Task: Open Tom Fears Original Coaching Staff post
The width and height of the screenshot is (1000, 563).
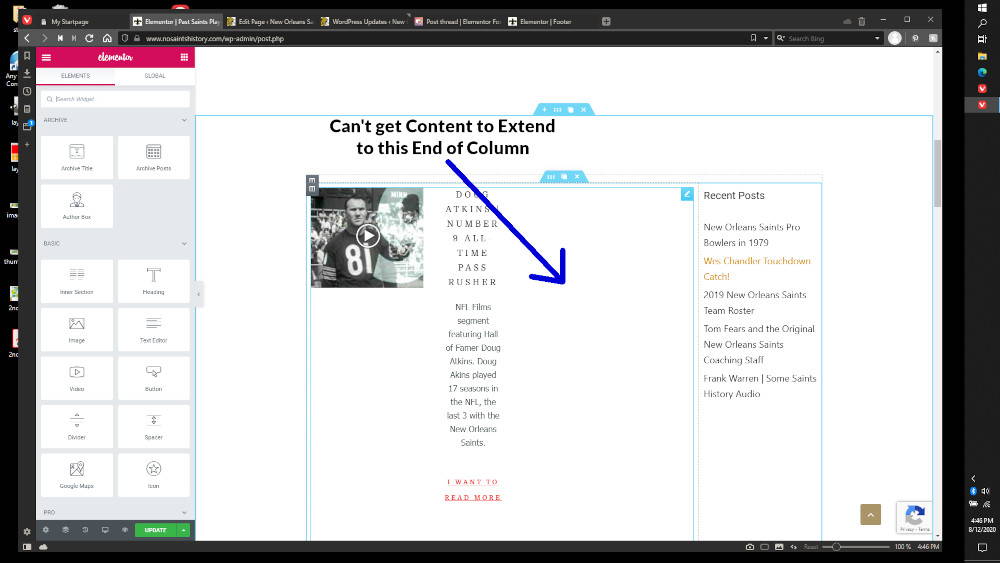Action: click(x=759, y=344)
